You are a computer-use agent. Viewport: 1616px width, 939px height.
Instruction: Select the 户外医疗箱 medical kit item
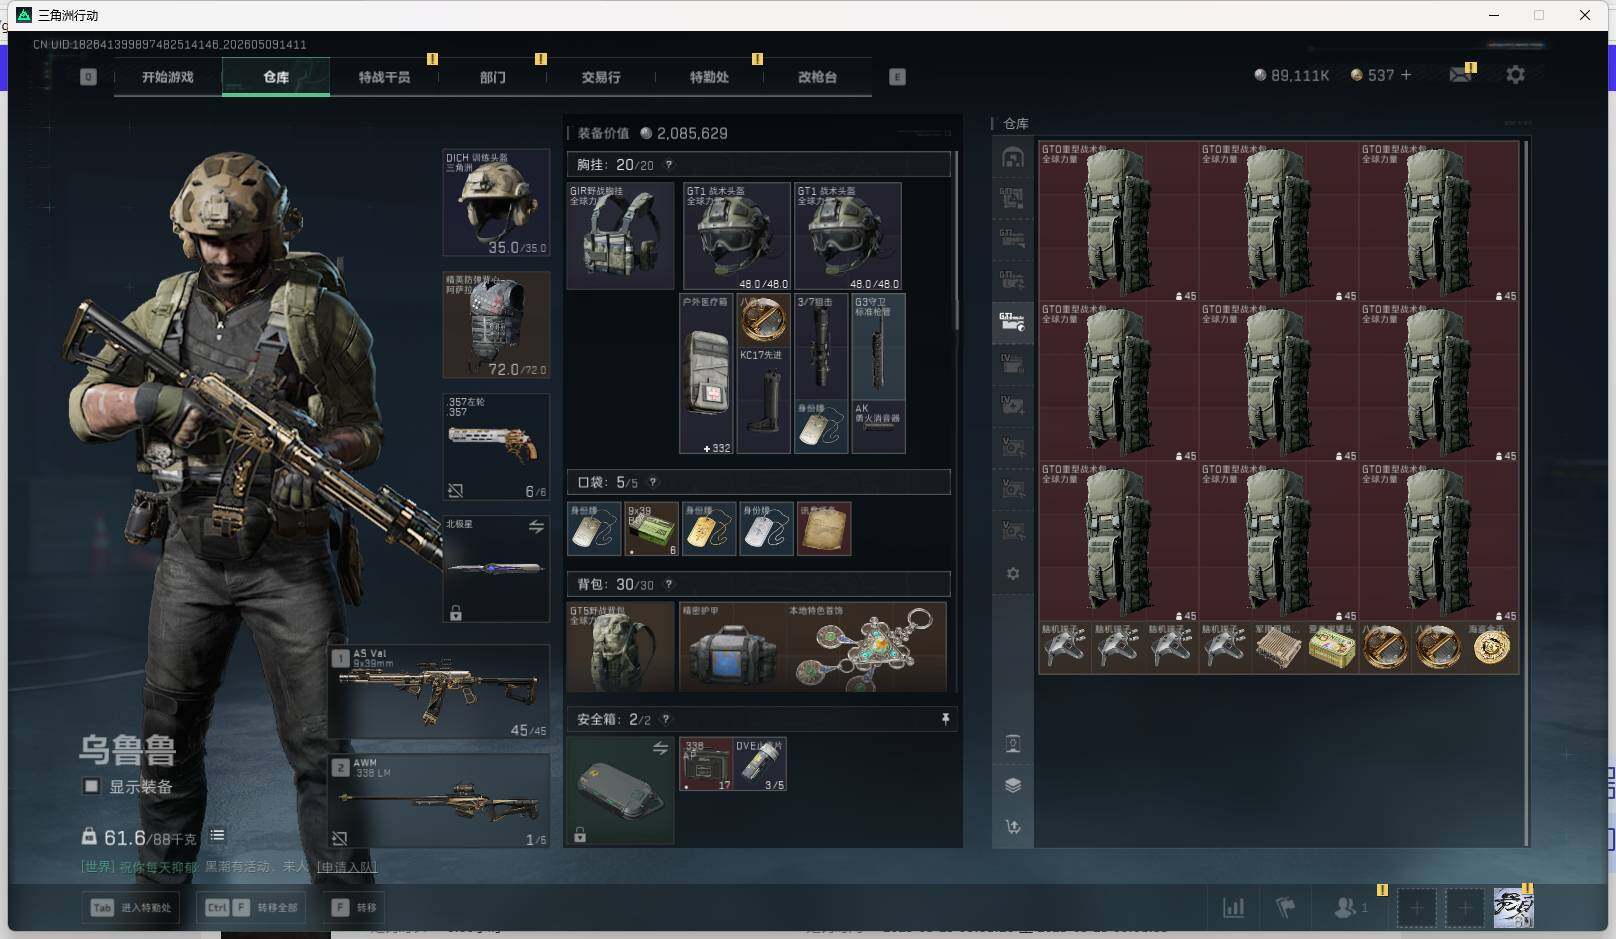(x=707, y=374)
